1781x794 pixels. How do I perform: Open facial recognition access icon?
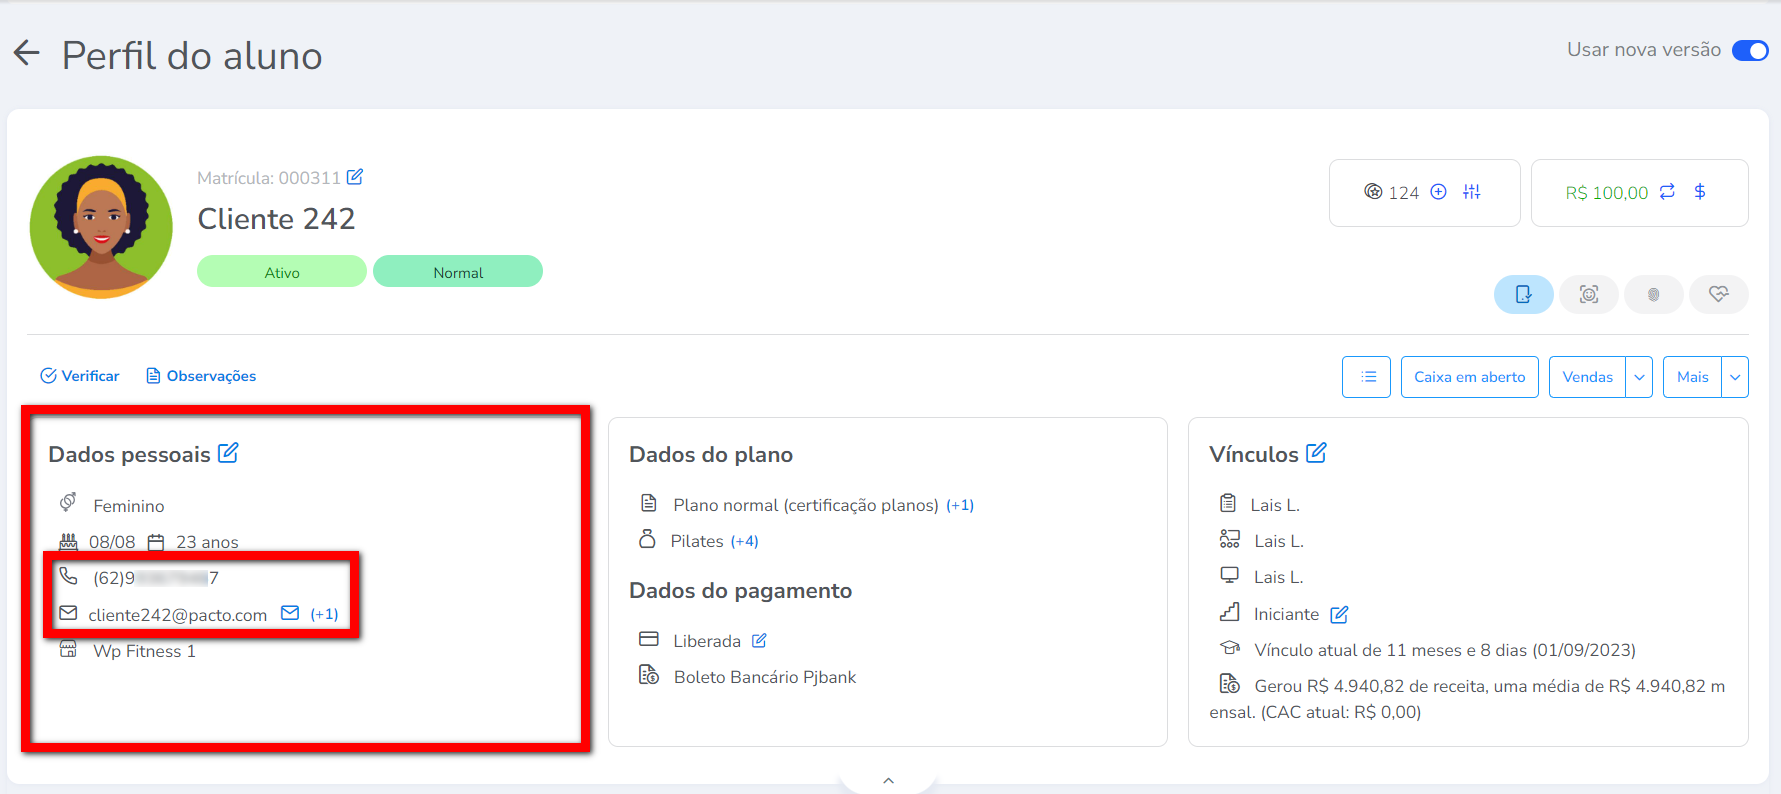point(1588,294)
